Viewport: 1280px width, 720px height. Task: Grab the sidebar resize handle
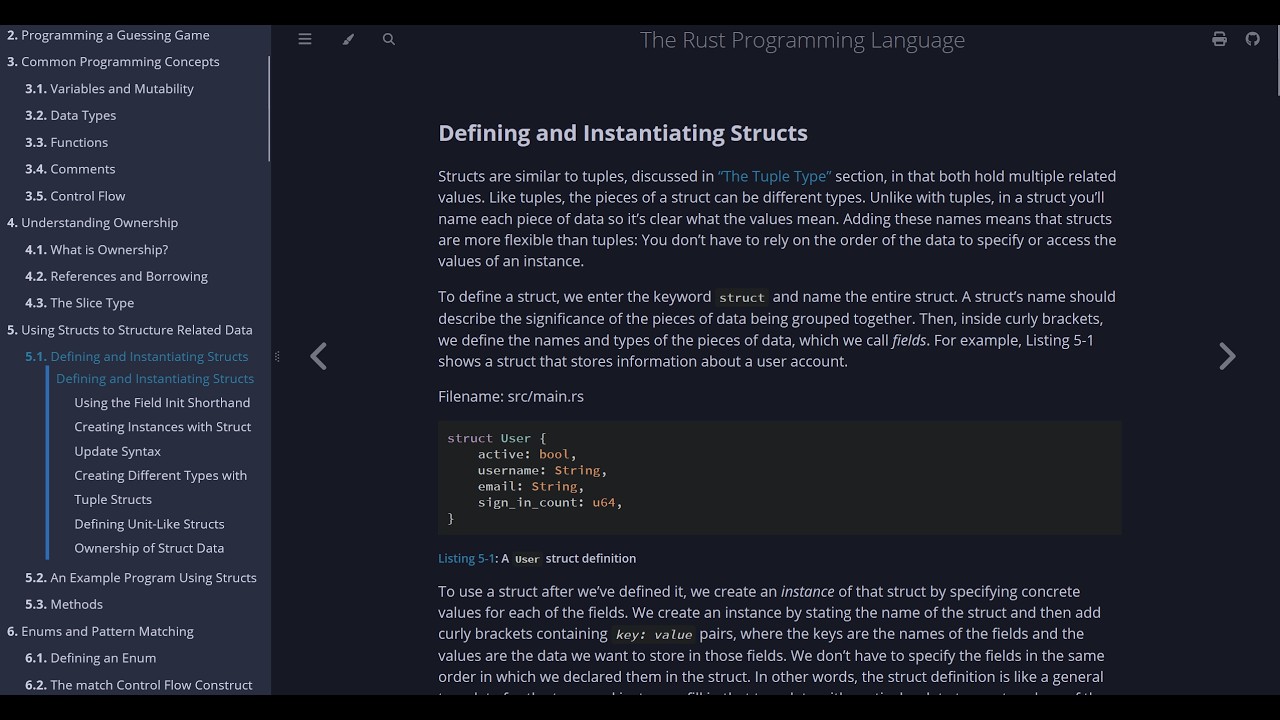pyautogui.click(x=276, y=356)
